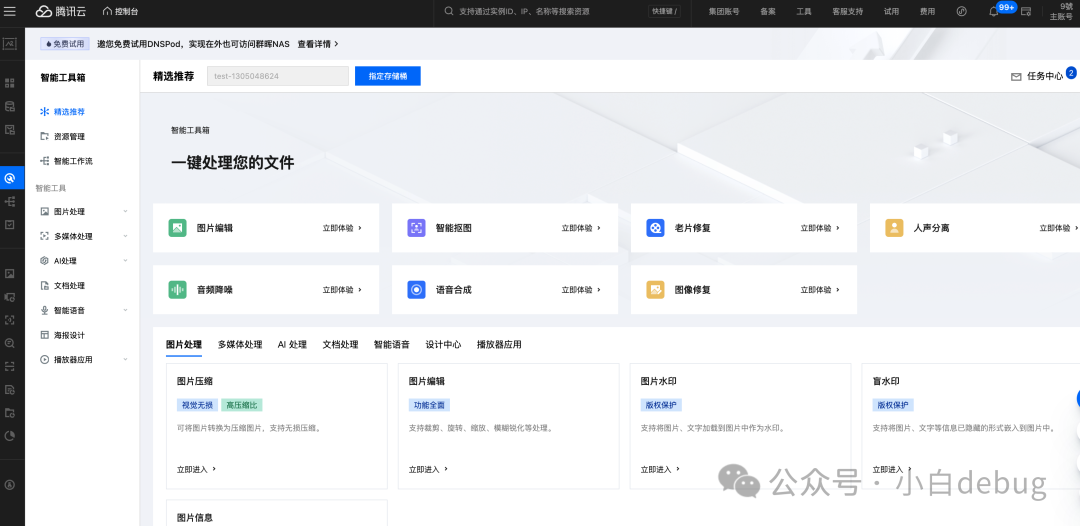Open 资源管理 in the sidebar
Image resolution: width=1080 pixels, height=526 pixels.
(70, 136)
